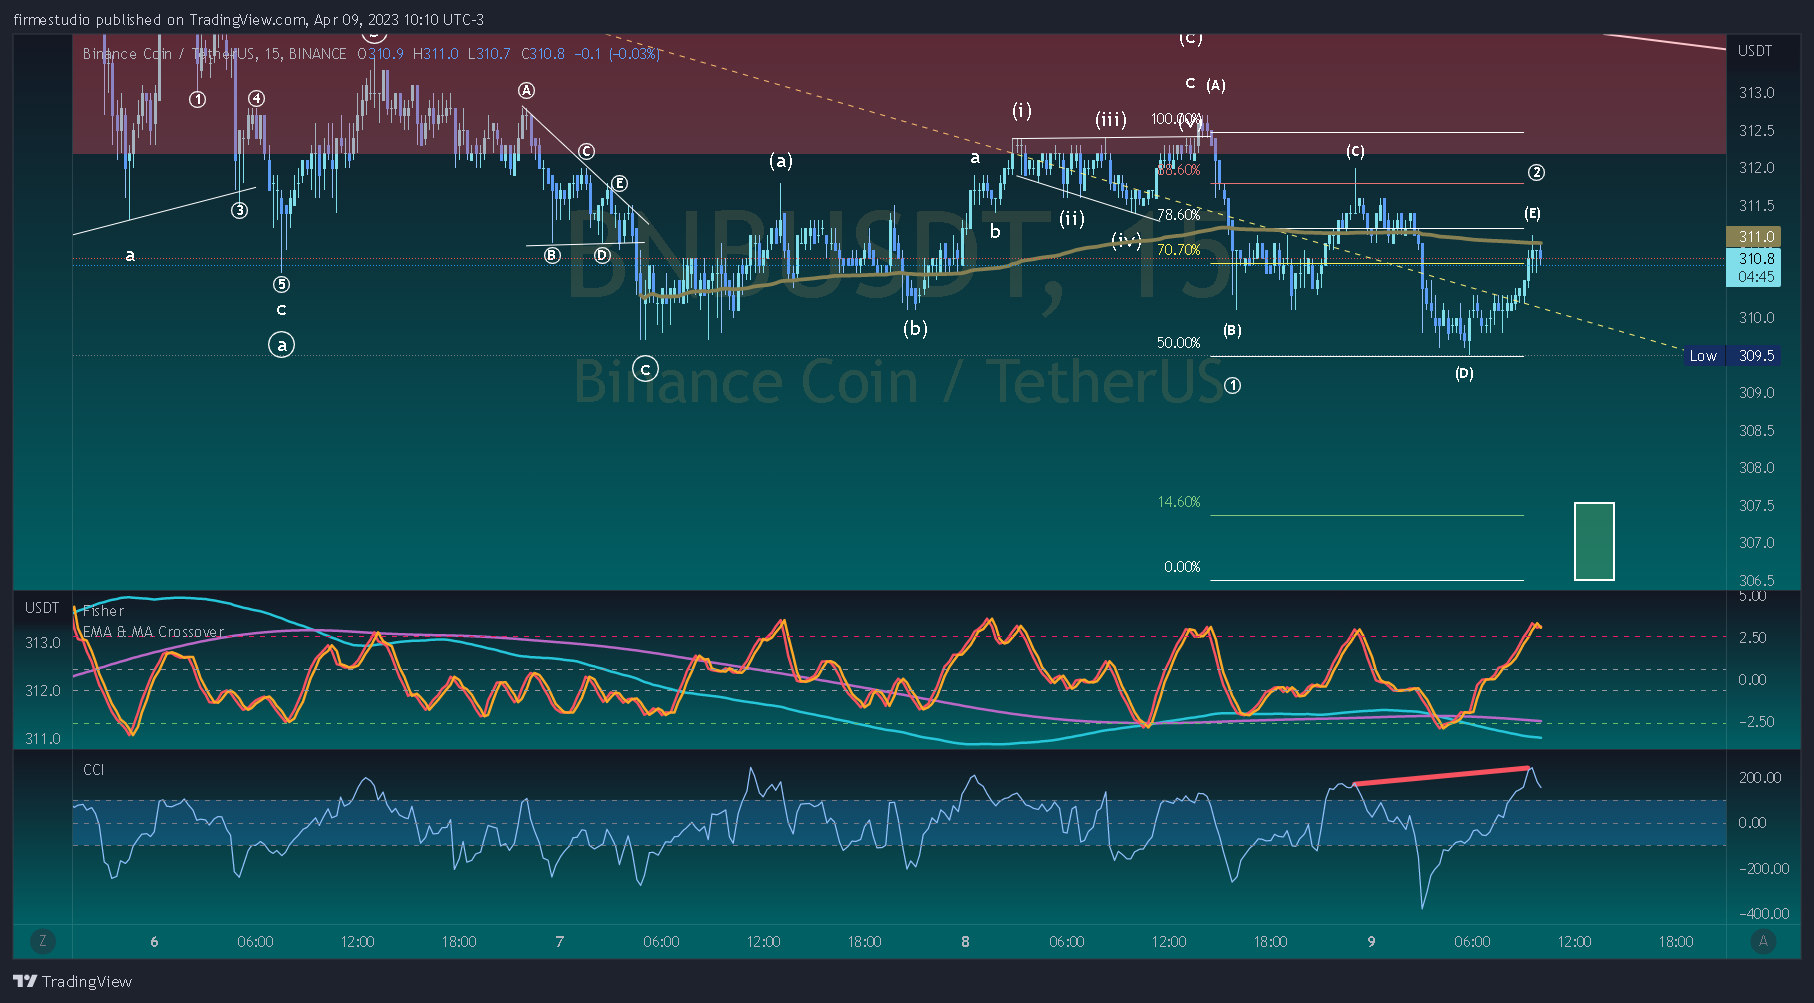This screenshot has height=1003, width=1814.
Task: Click the 2.50 value on Fisher scale
Action: (1753, 638)
